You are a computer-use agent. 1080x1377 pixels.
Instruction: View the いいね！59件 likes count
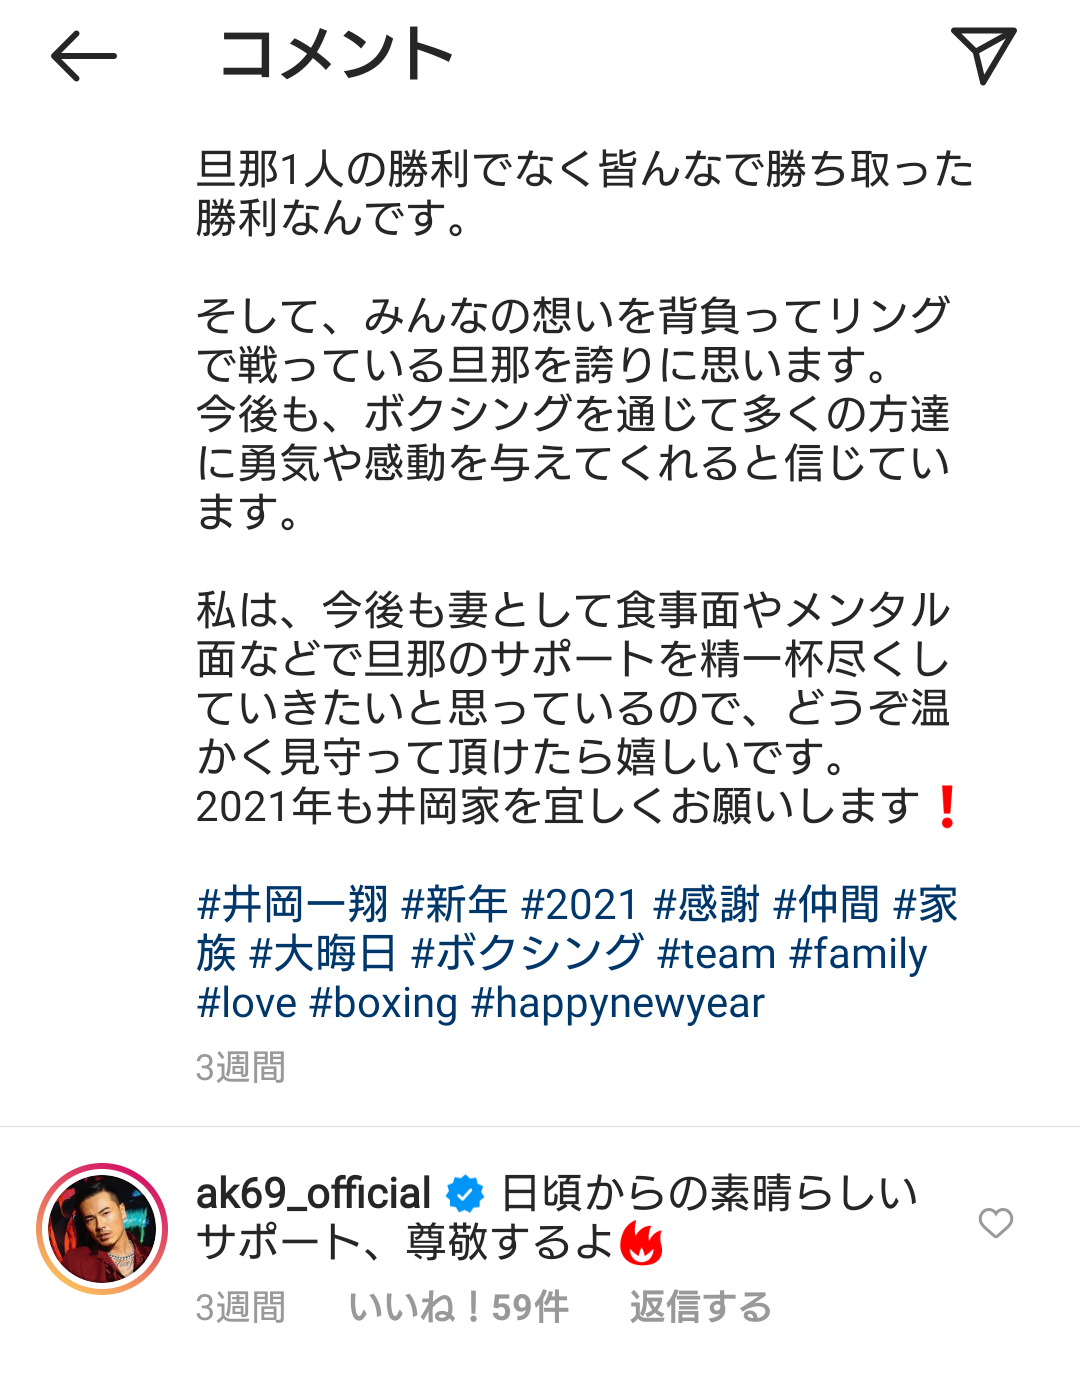[459, 1307]
